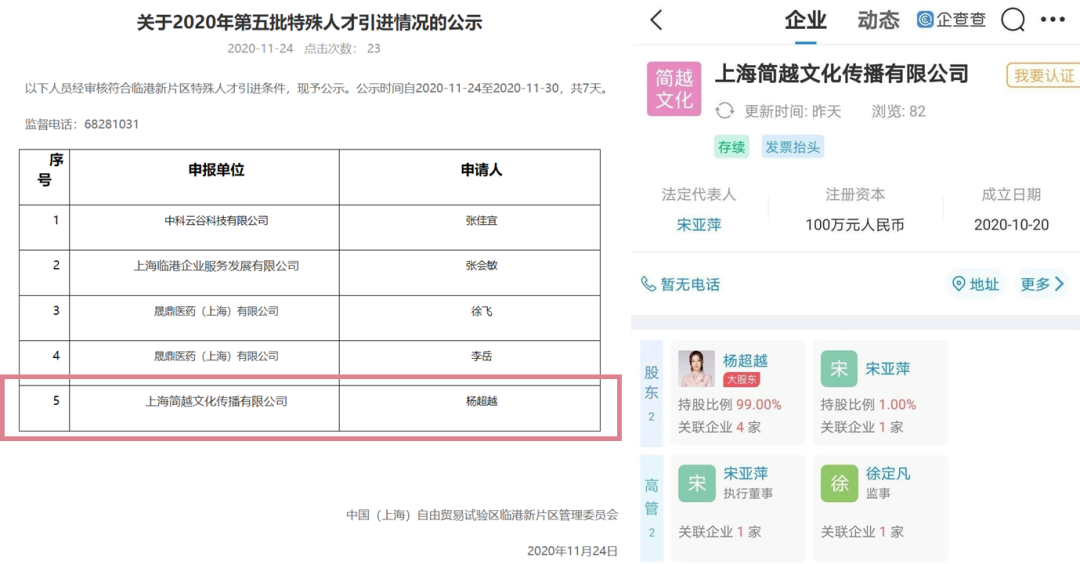The image size is (1080, 564).
Task: Open the 地址 location button
Action: point(975,284)
